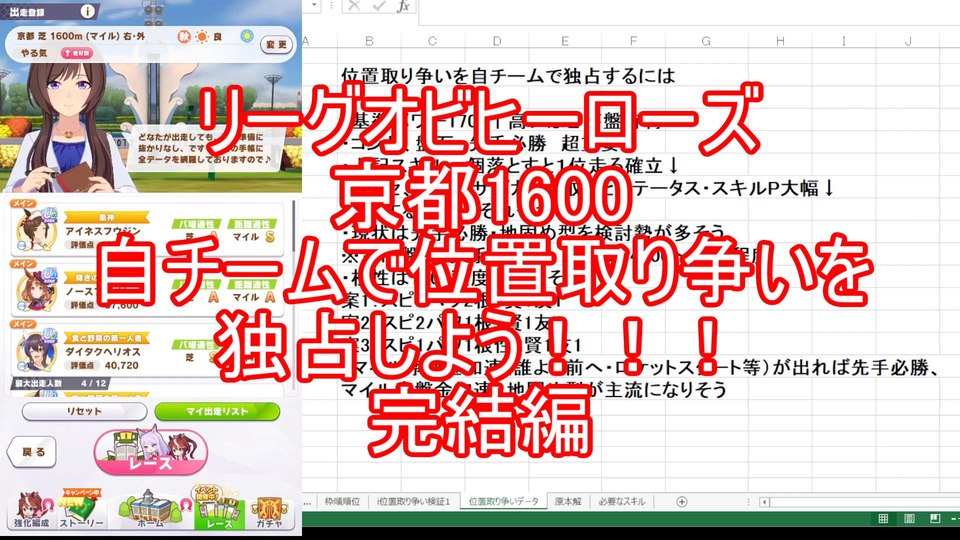Select Aines Fujin character portrait
The height and width of the screenshot is (540, 960).
[36, 229]
